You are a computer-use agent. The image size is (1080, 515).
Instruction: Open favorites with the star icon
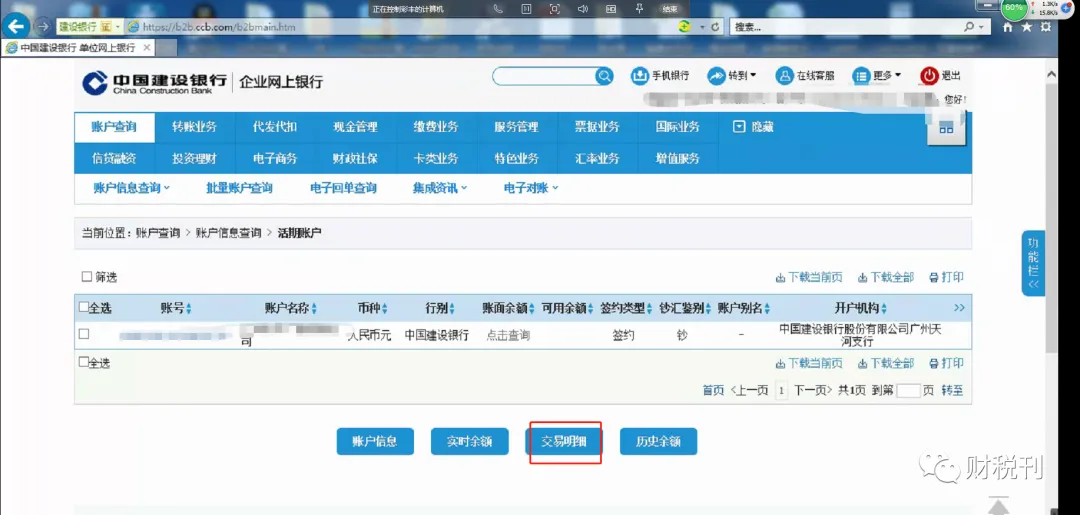click(x=1027, y=27)
